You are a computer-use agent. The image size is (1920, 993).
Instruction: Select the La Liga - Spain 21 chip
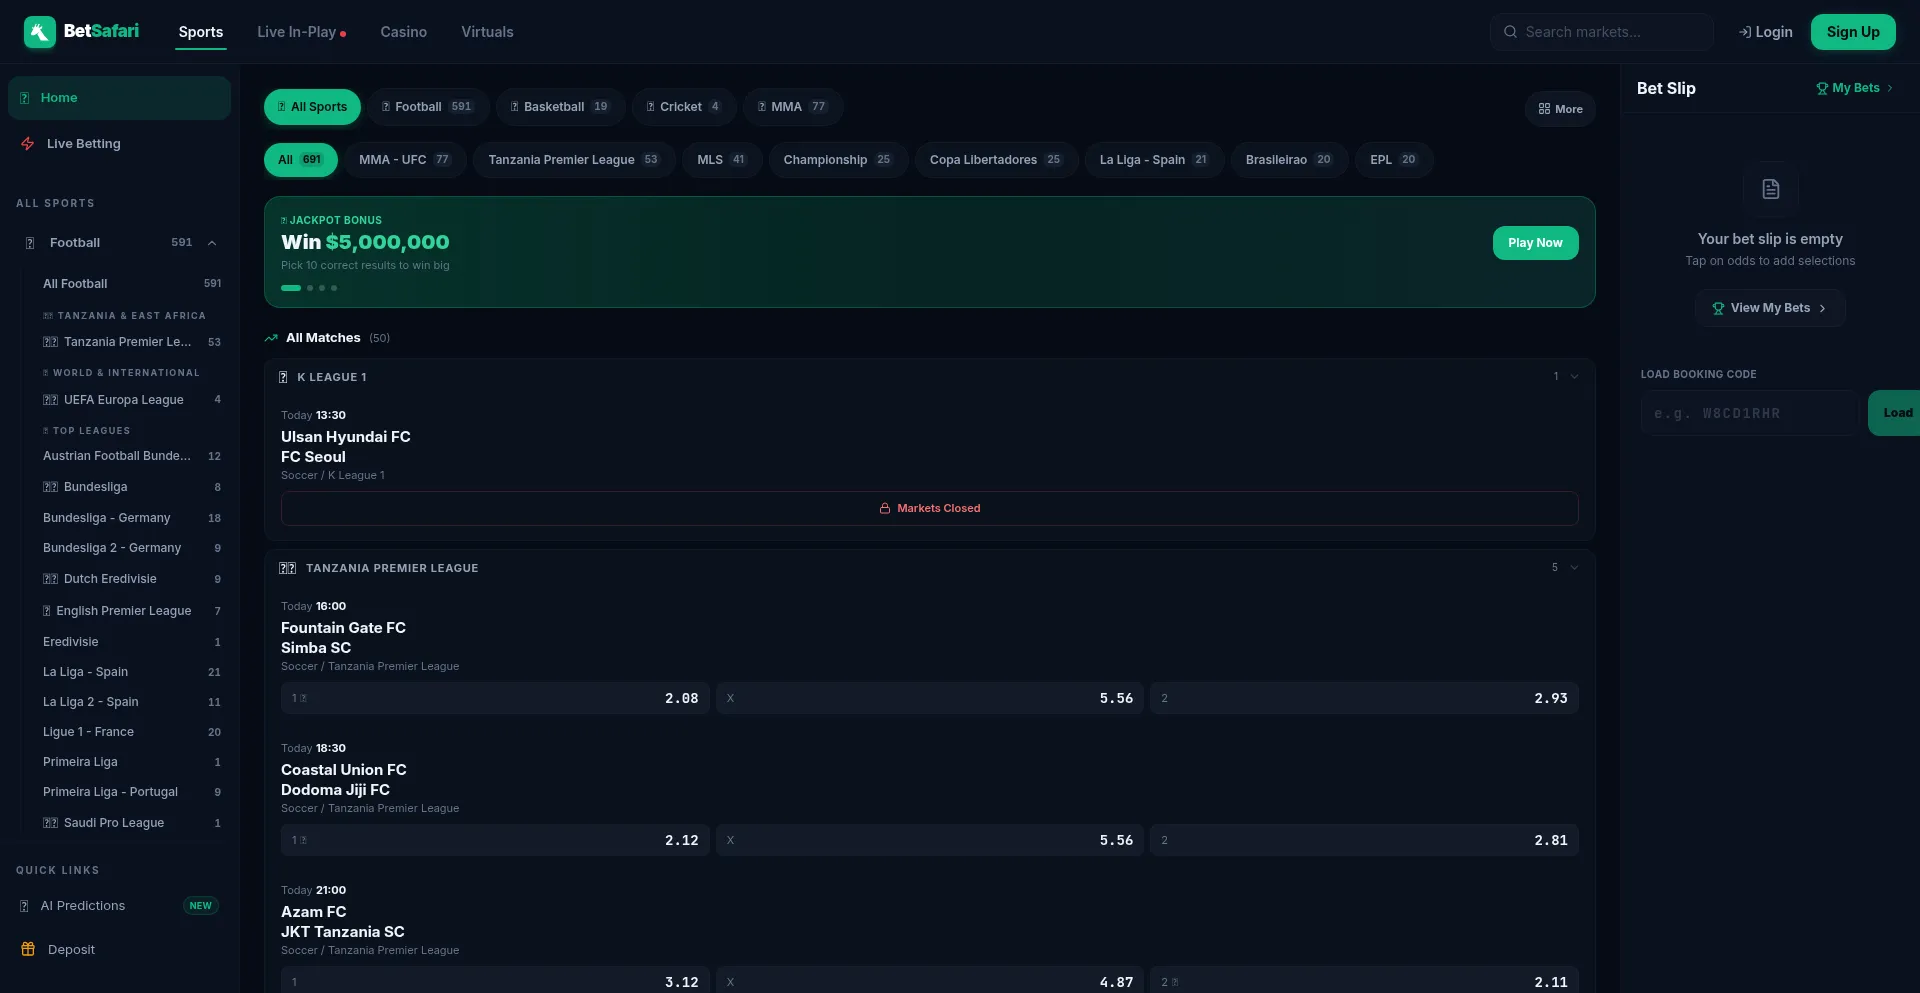point(1154,160)
